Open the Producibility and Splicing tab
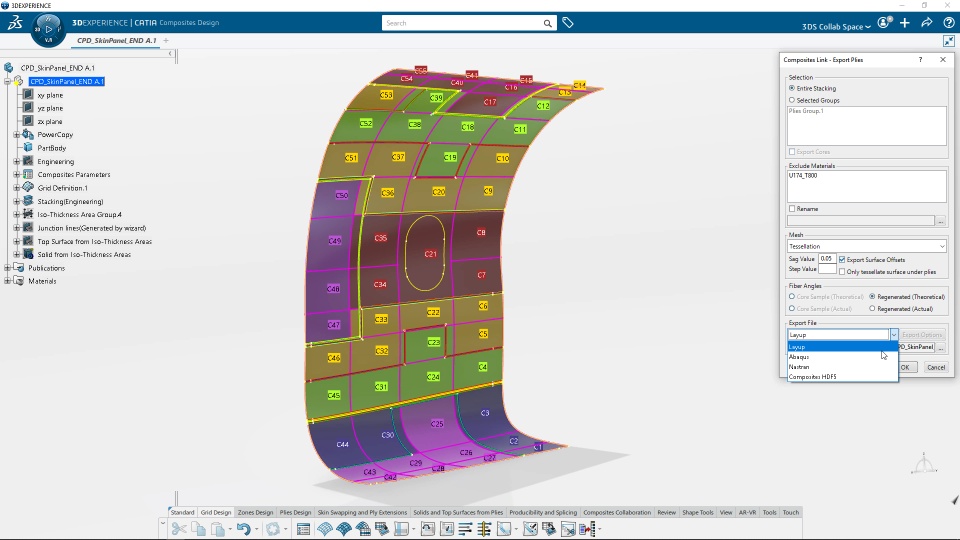Image resolution: width=960 pixels, height=540 pixels. pos(543,512)
